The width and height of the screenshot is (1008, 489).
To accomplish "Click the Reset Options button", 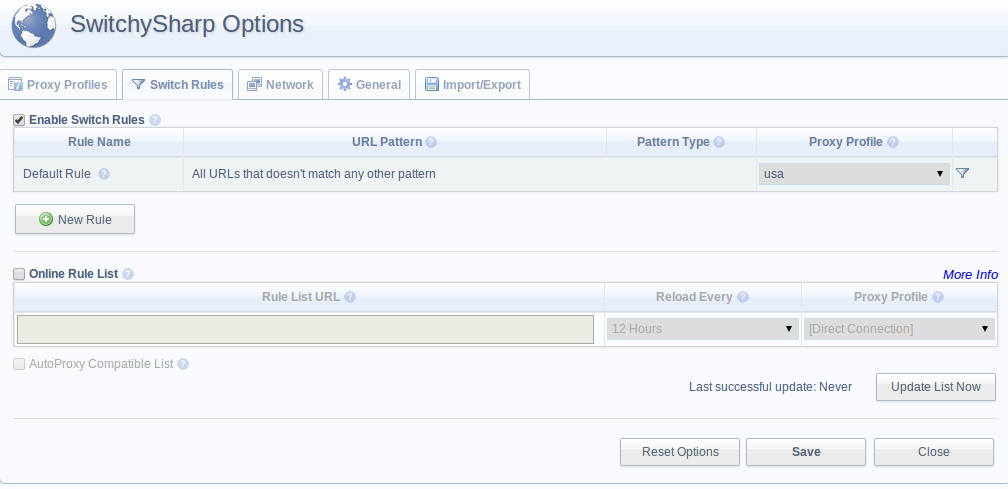I will coord(680,452).
